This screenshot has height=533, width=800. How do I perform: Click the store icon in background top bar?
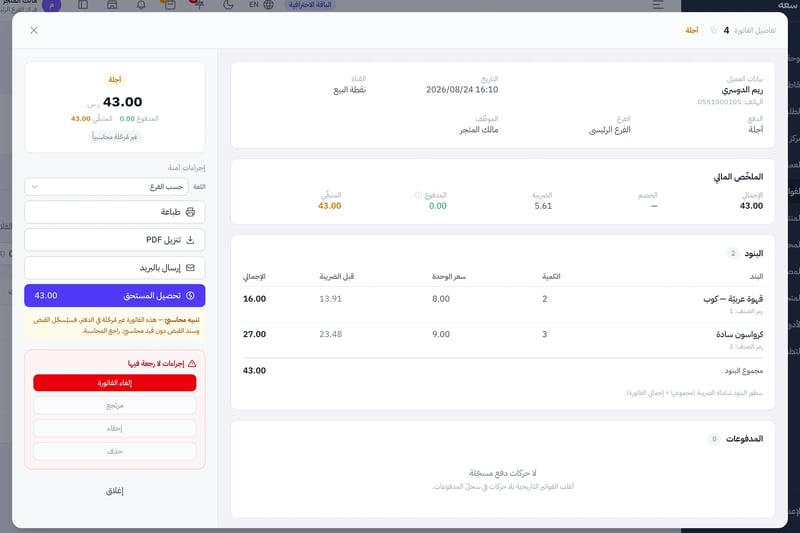tap(112, 5)
